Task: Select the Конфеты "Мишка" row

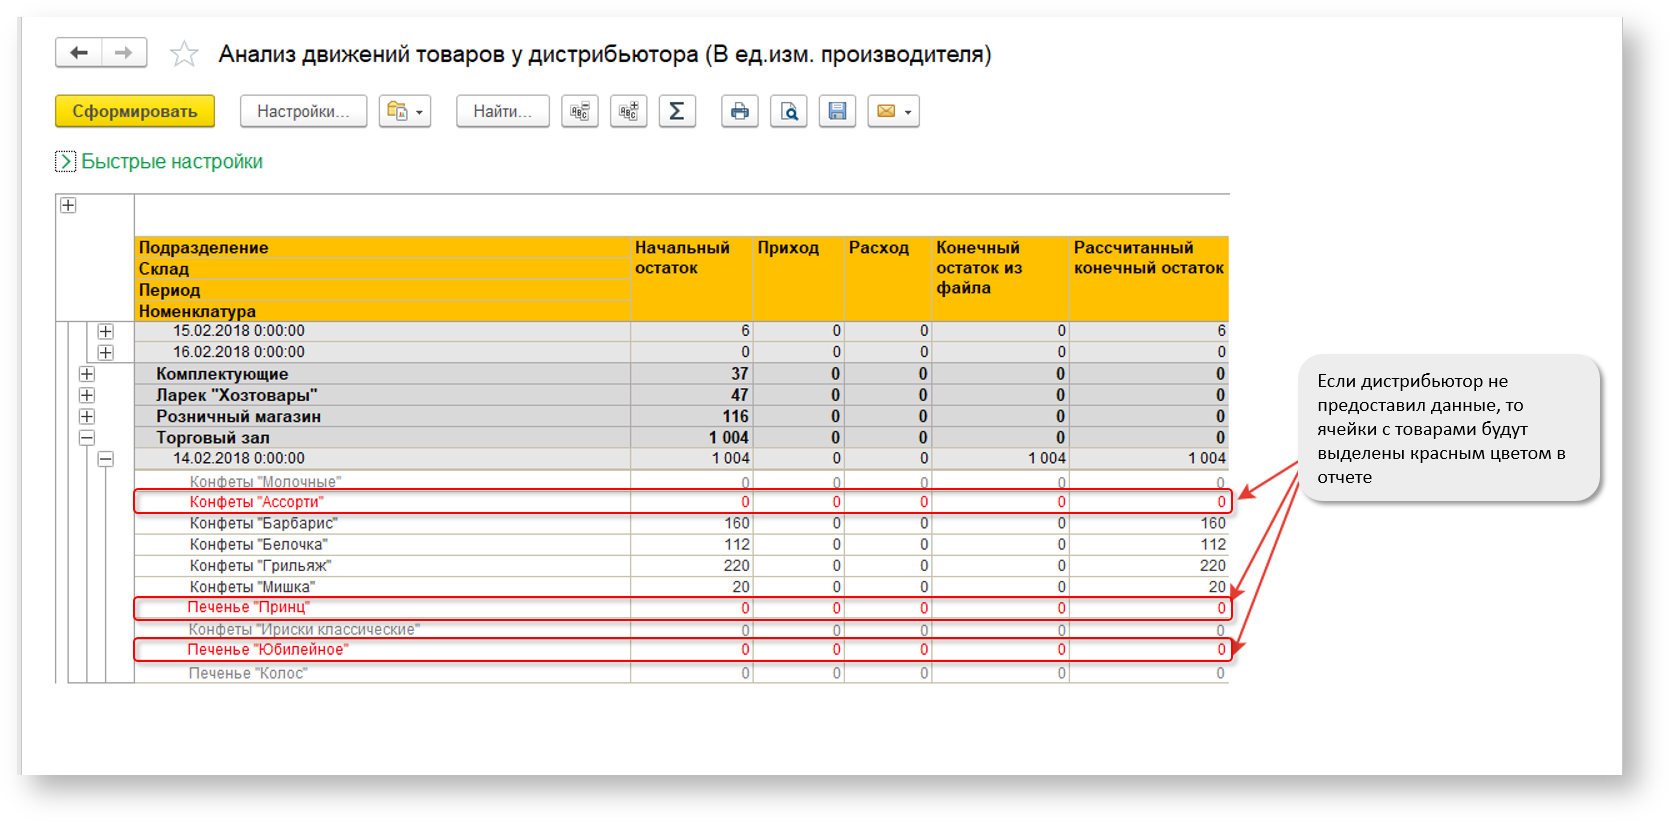Action: 681,587
